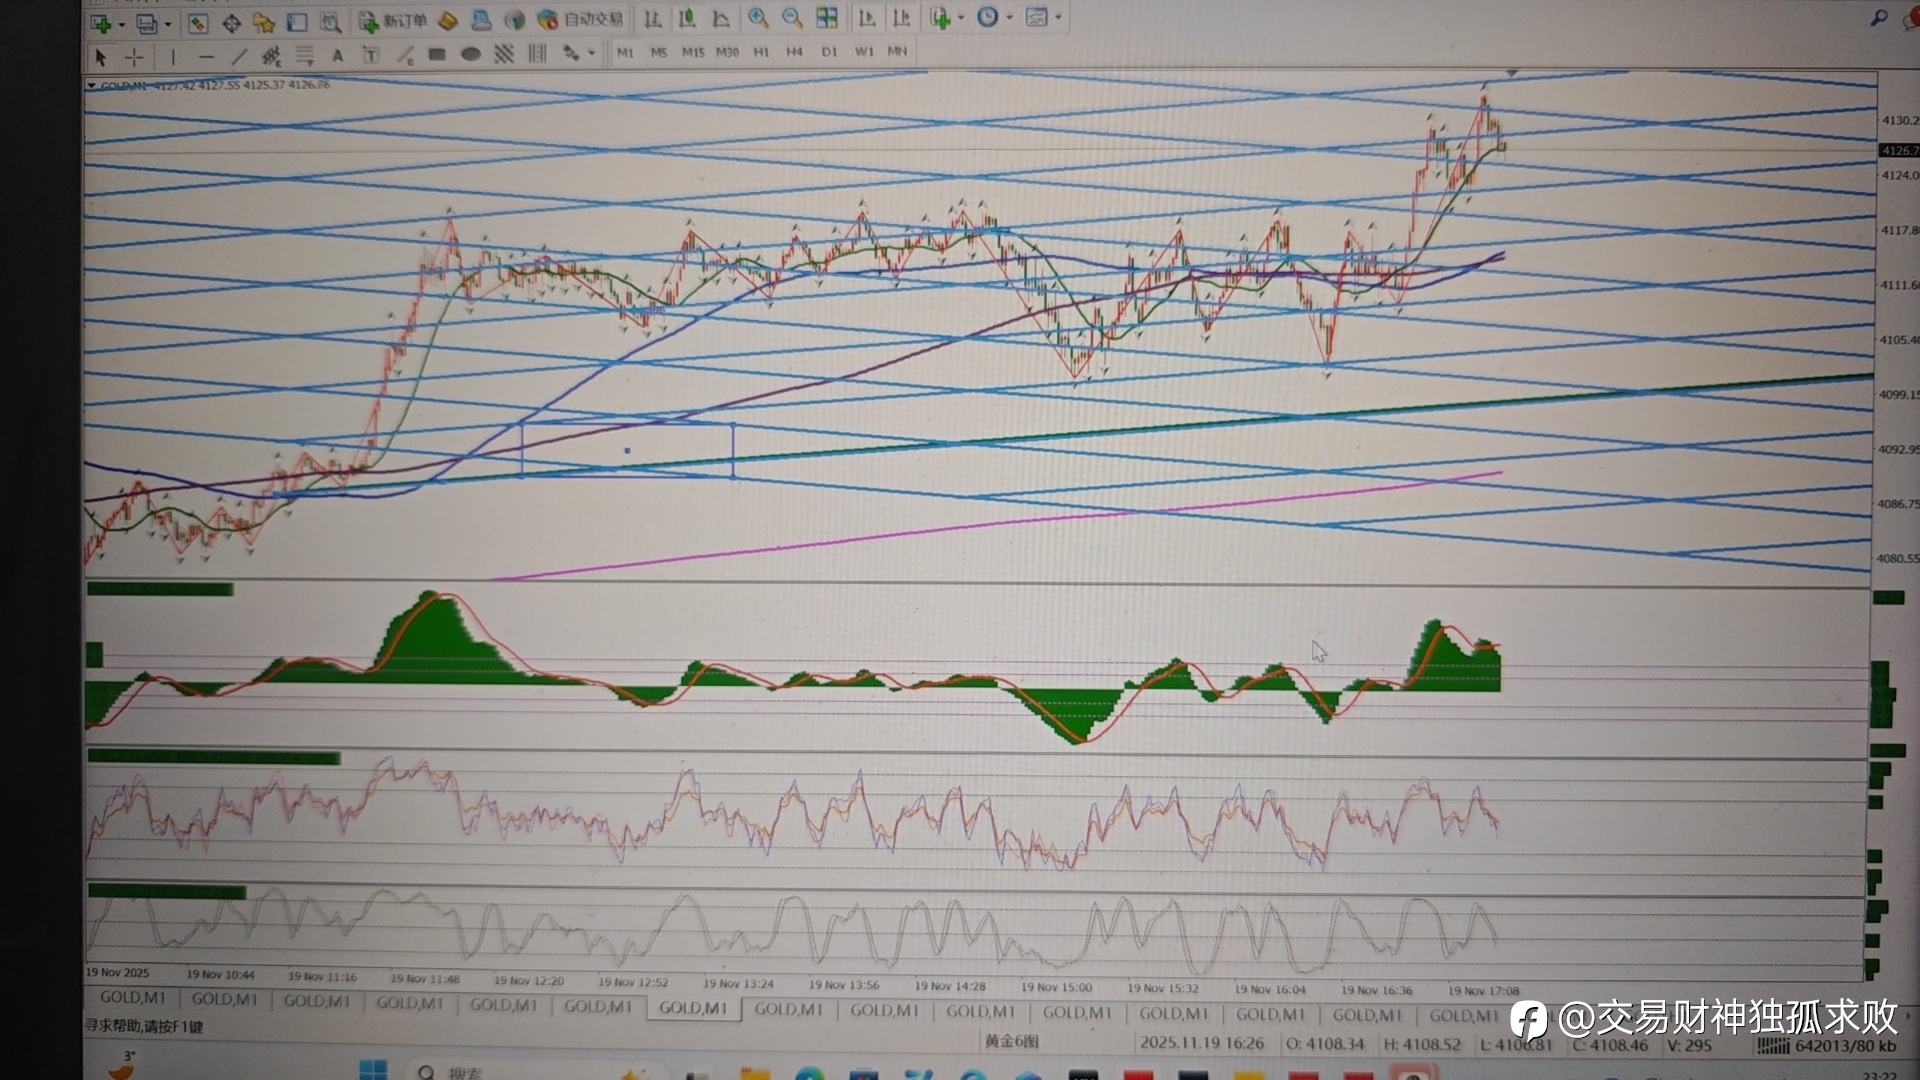The height and width of the screenshot is (1080, 1920).
Task: Select the Fibonacci retracement tool
Action: pyautogui.click(x=304, y=56)
